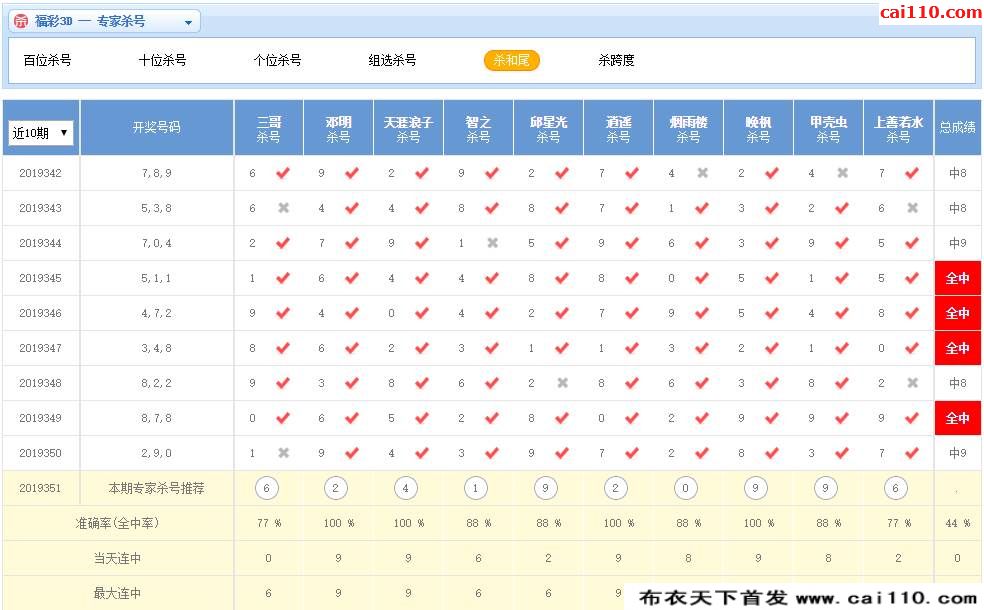Click the 上善若水 杀号 column header
This screenshot has width=984, height=610.
click(899, 128)
